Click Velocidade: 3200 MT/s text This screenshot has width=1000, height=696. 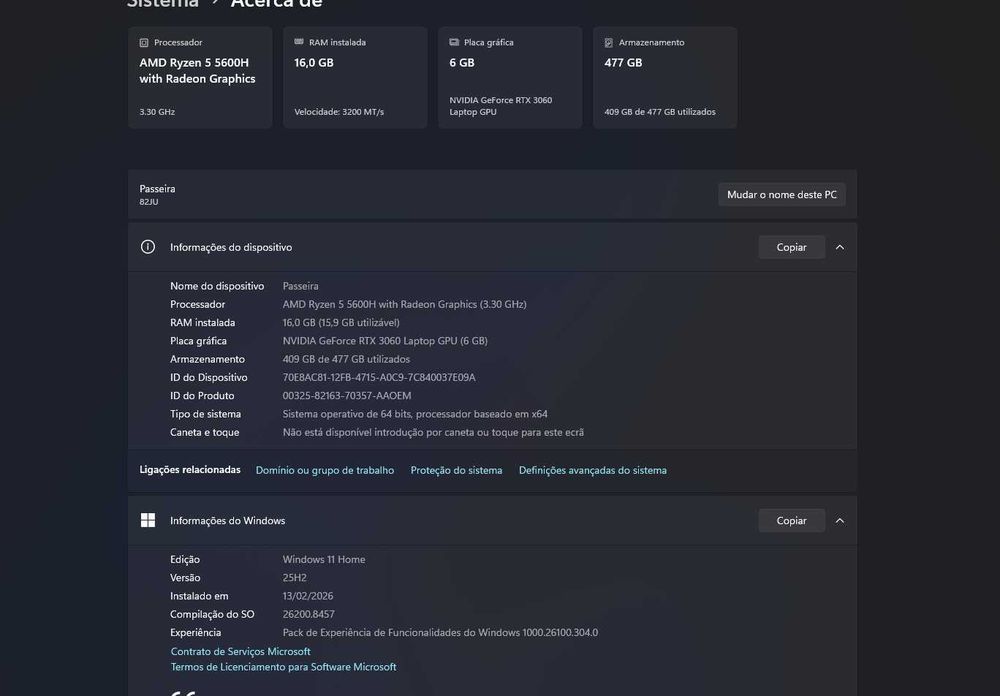click(339, 112)
